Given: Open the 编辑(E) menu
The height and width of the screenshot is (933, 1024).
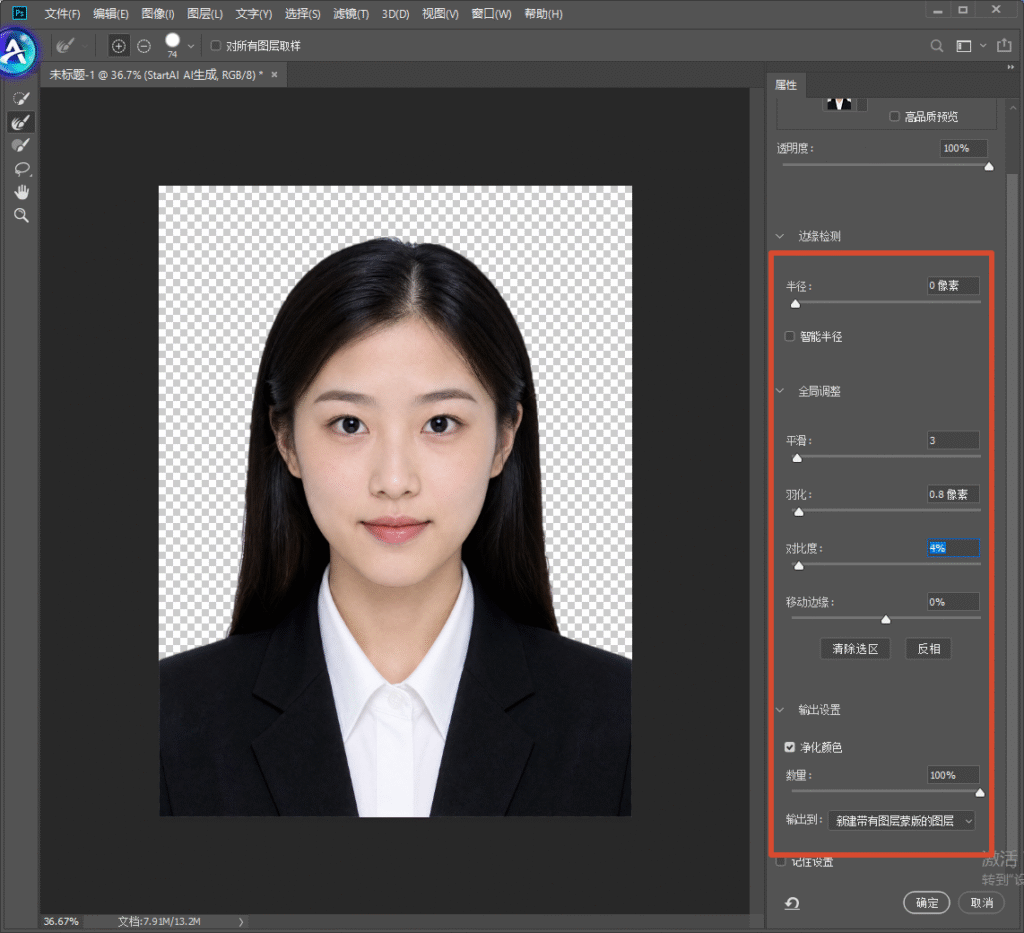Looking at the screenshot, I should (111, 14).
